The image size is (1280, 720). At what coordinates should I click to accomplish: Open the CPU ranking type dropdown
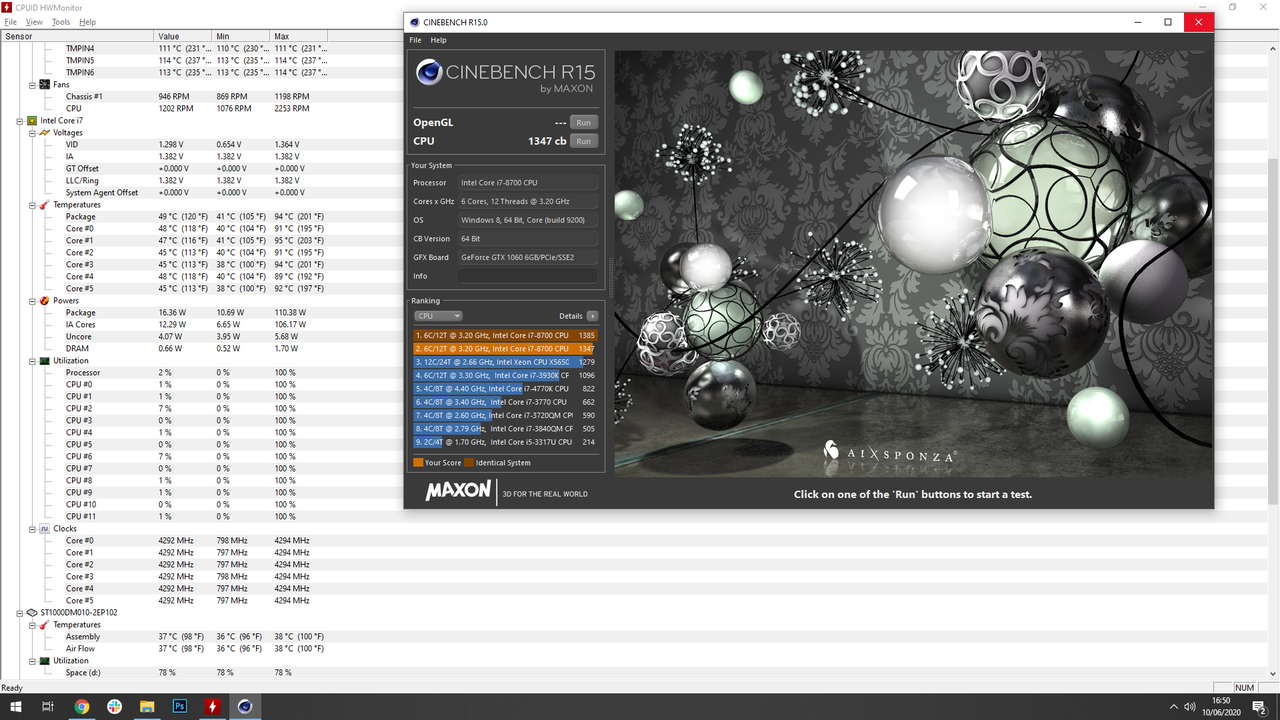[438, 316]
